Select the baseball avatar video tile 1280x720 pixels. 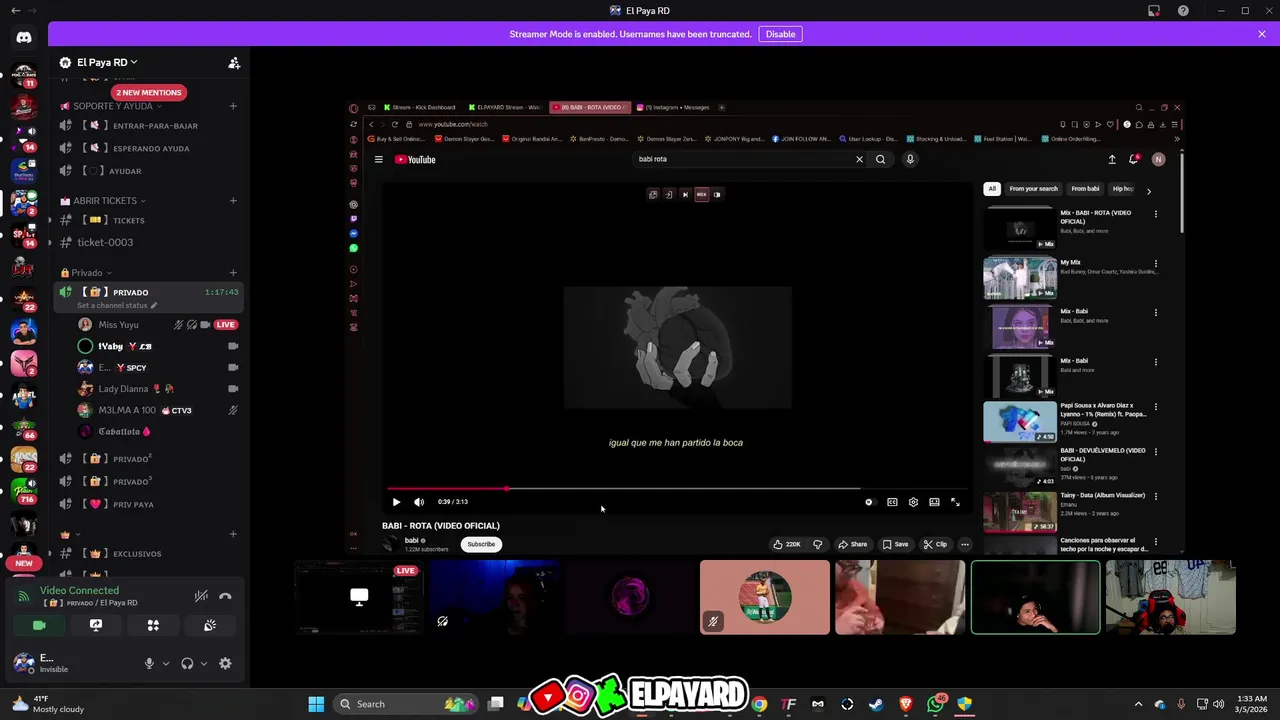pyautogui.click(x=765, y=597)
